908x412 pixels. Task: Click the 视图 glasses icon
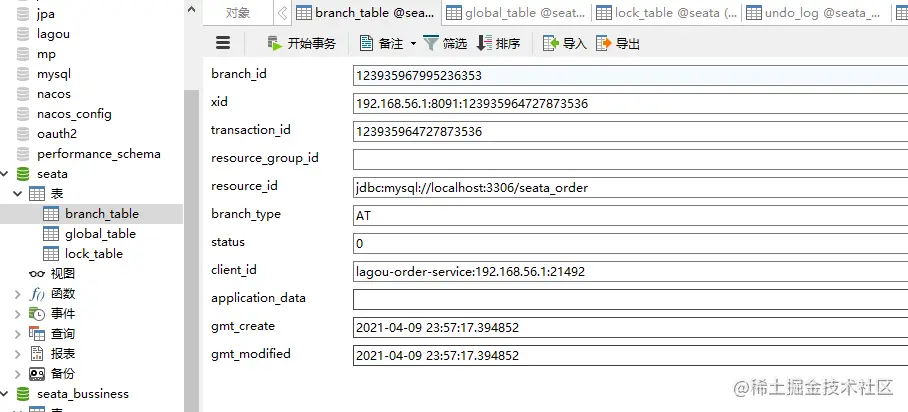coord(37,274)
